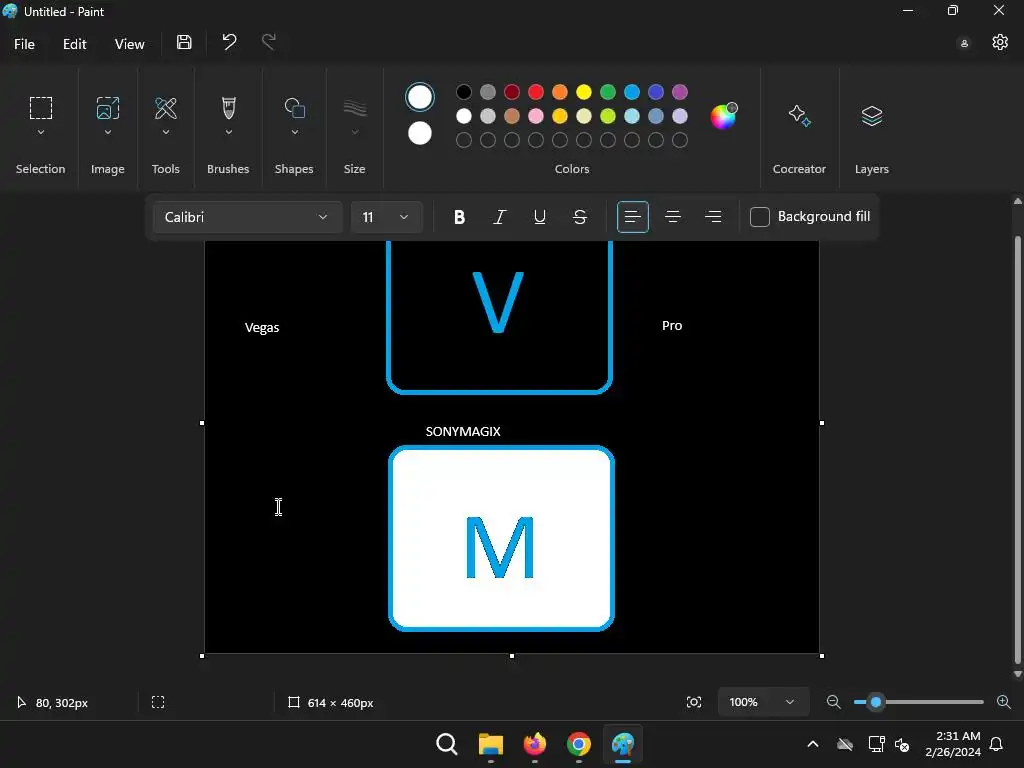Pick the yellow color swatch
1024x768 pixels.
pos(584,92)
